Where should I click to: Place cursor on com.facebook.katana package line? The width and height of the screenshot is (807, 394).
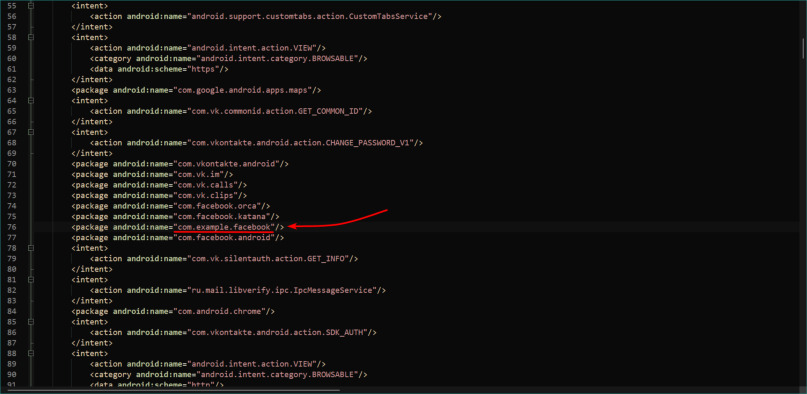pos(175,217)
